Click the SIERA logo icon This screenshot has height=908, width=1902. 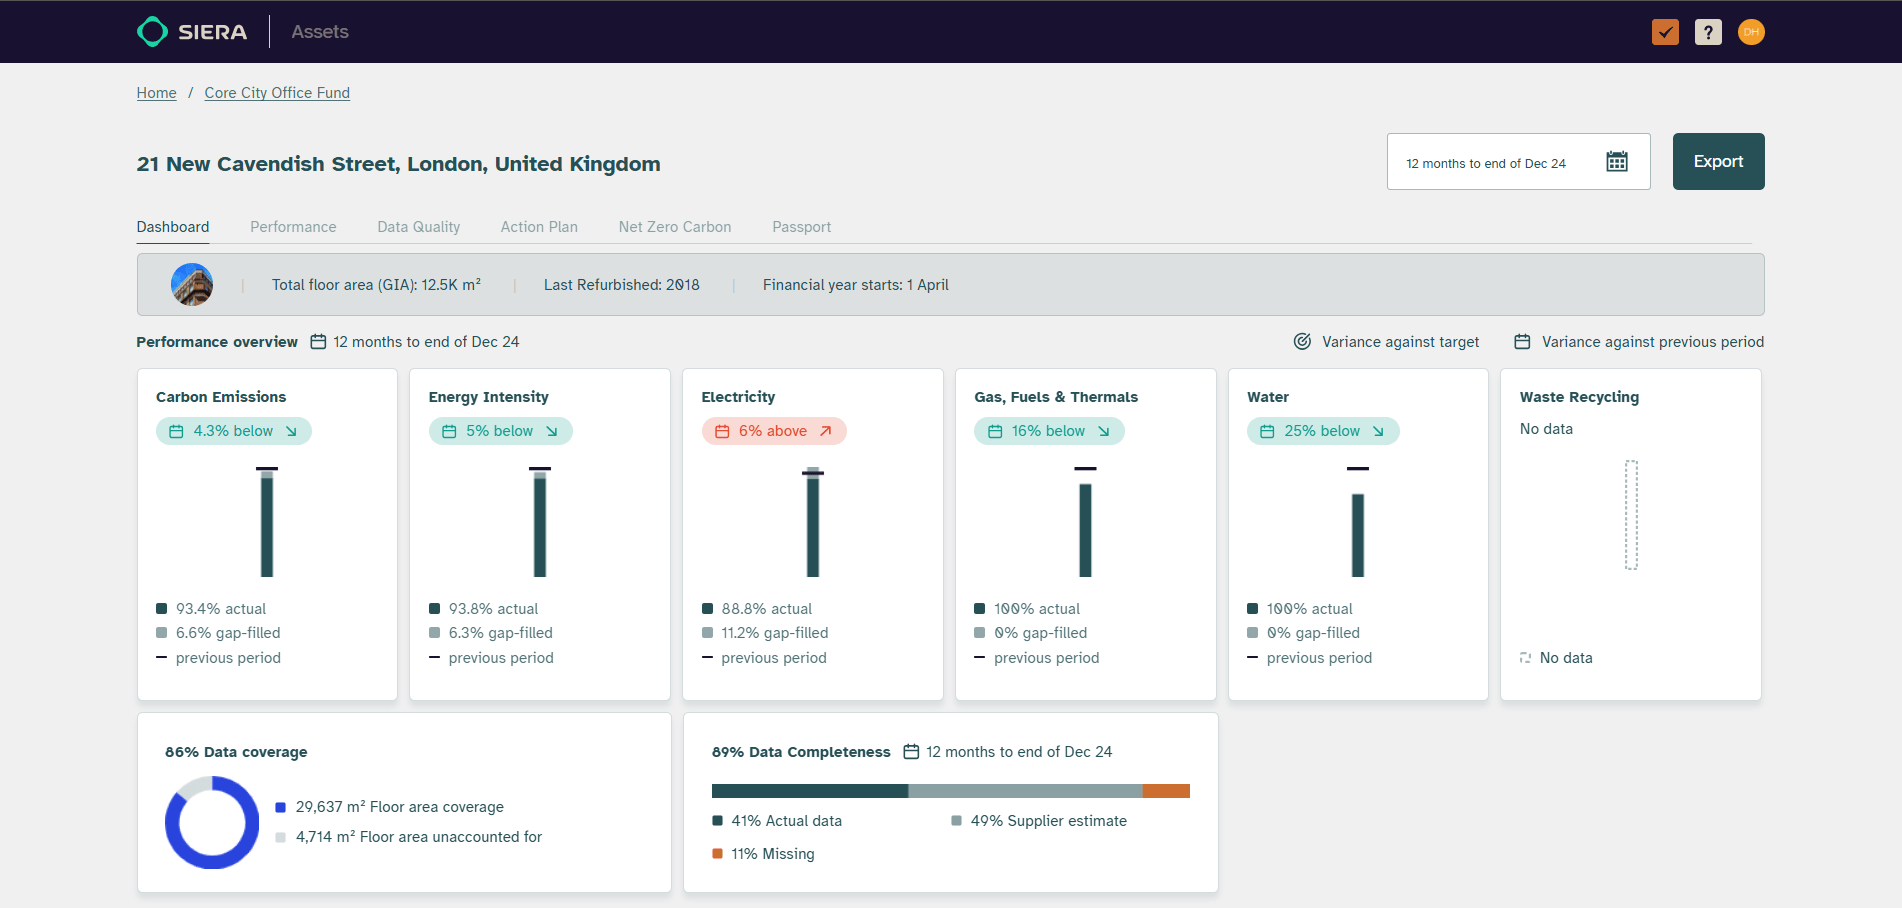pos(152,32)
